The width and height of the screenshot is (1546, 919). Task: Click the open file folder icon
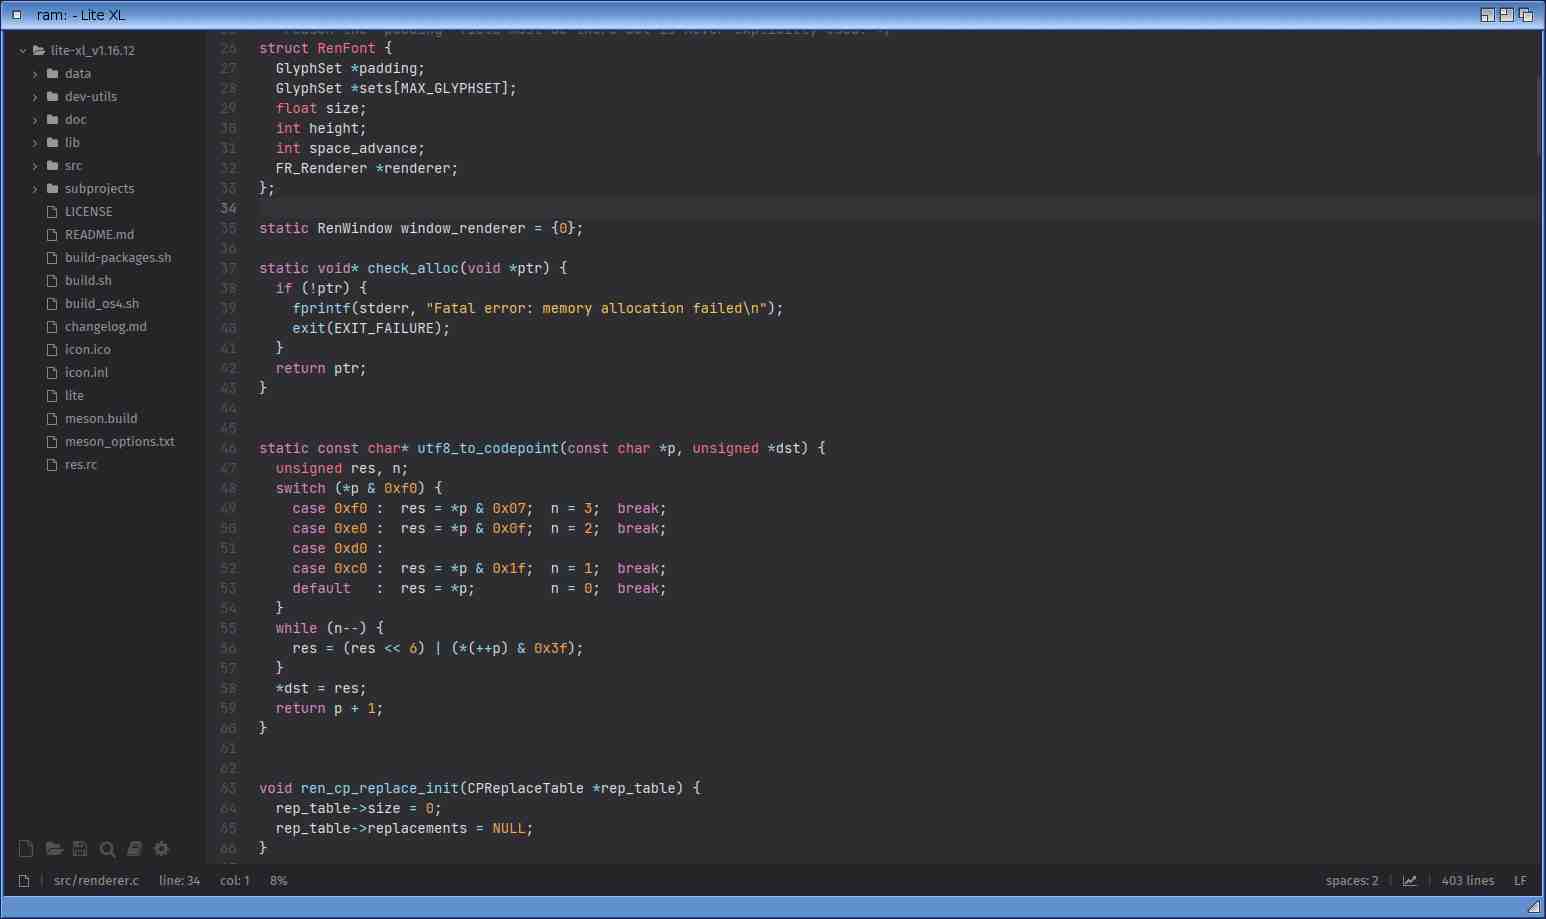tap(54, 849)
